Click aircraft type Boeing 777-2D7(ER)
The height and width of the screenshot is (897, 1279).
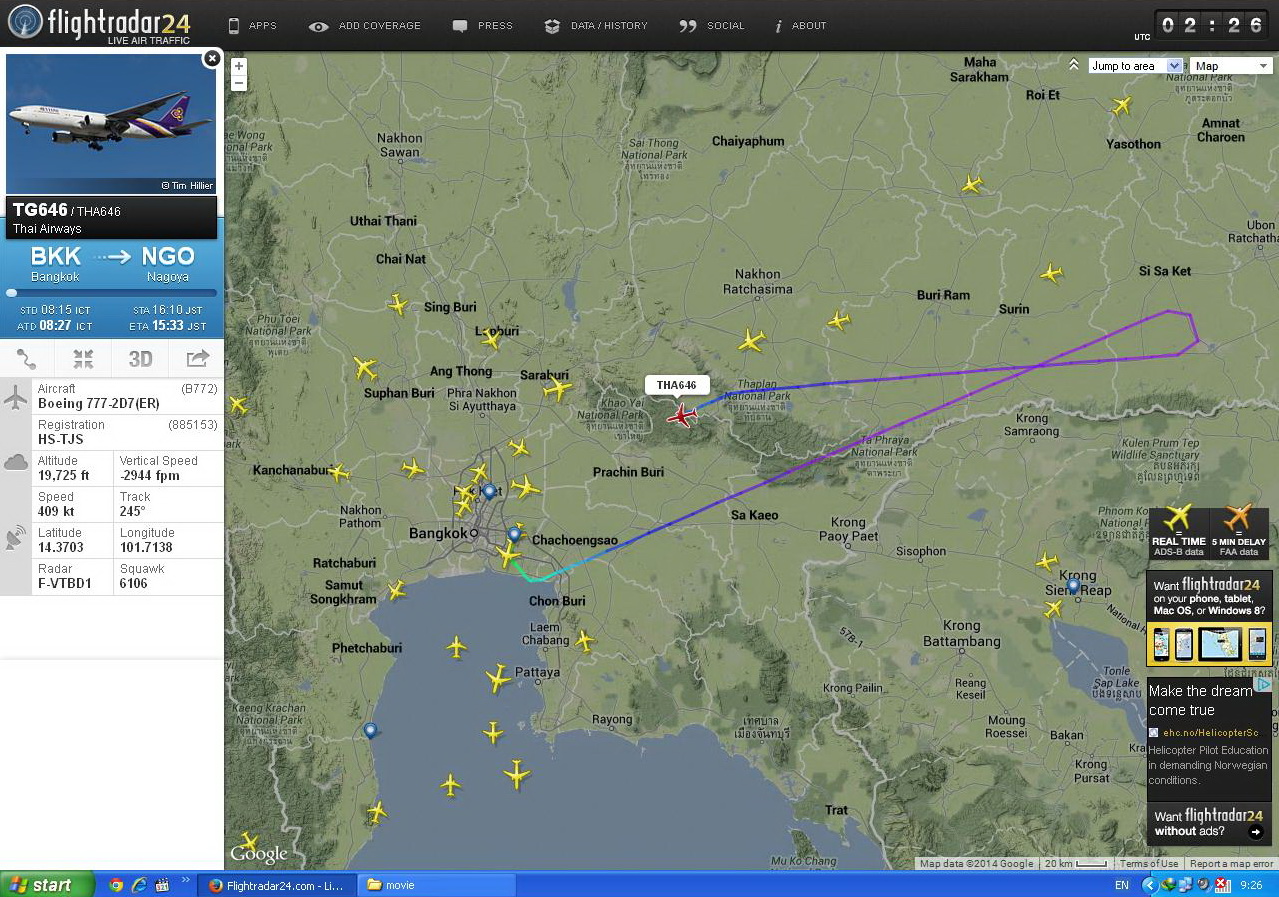97,403
